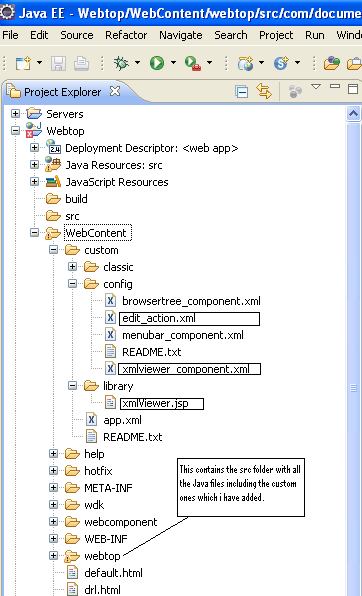
Task: Open the New wizard dropdown arrow
Action: [40, 62]
